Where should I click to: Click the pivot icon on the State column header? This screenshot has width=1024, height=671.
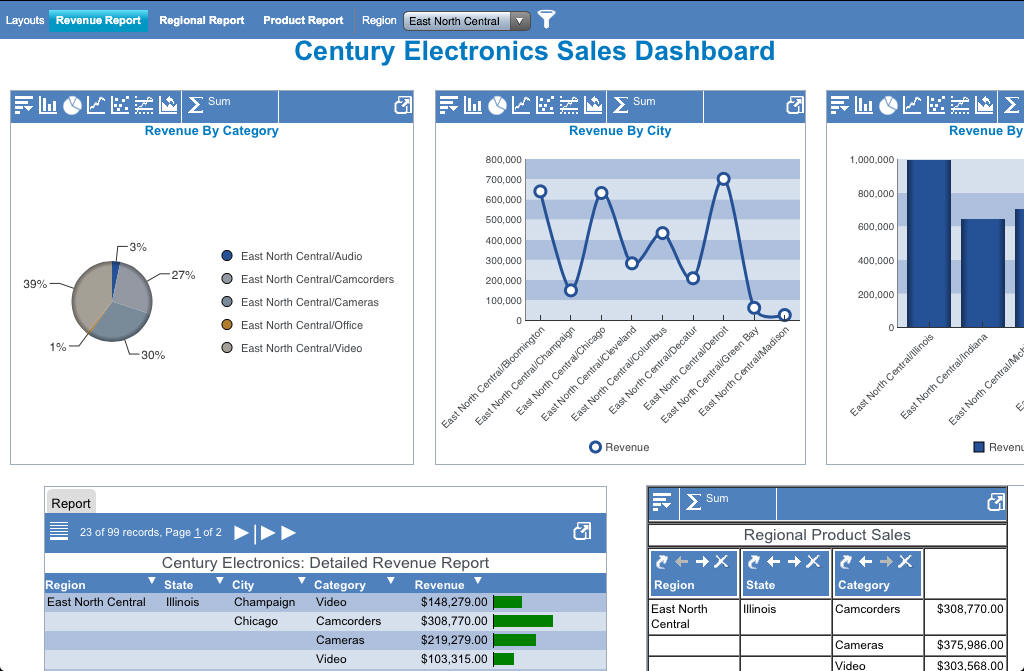tap(754, 561)
